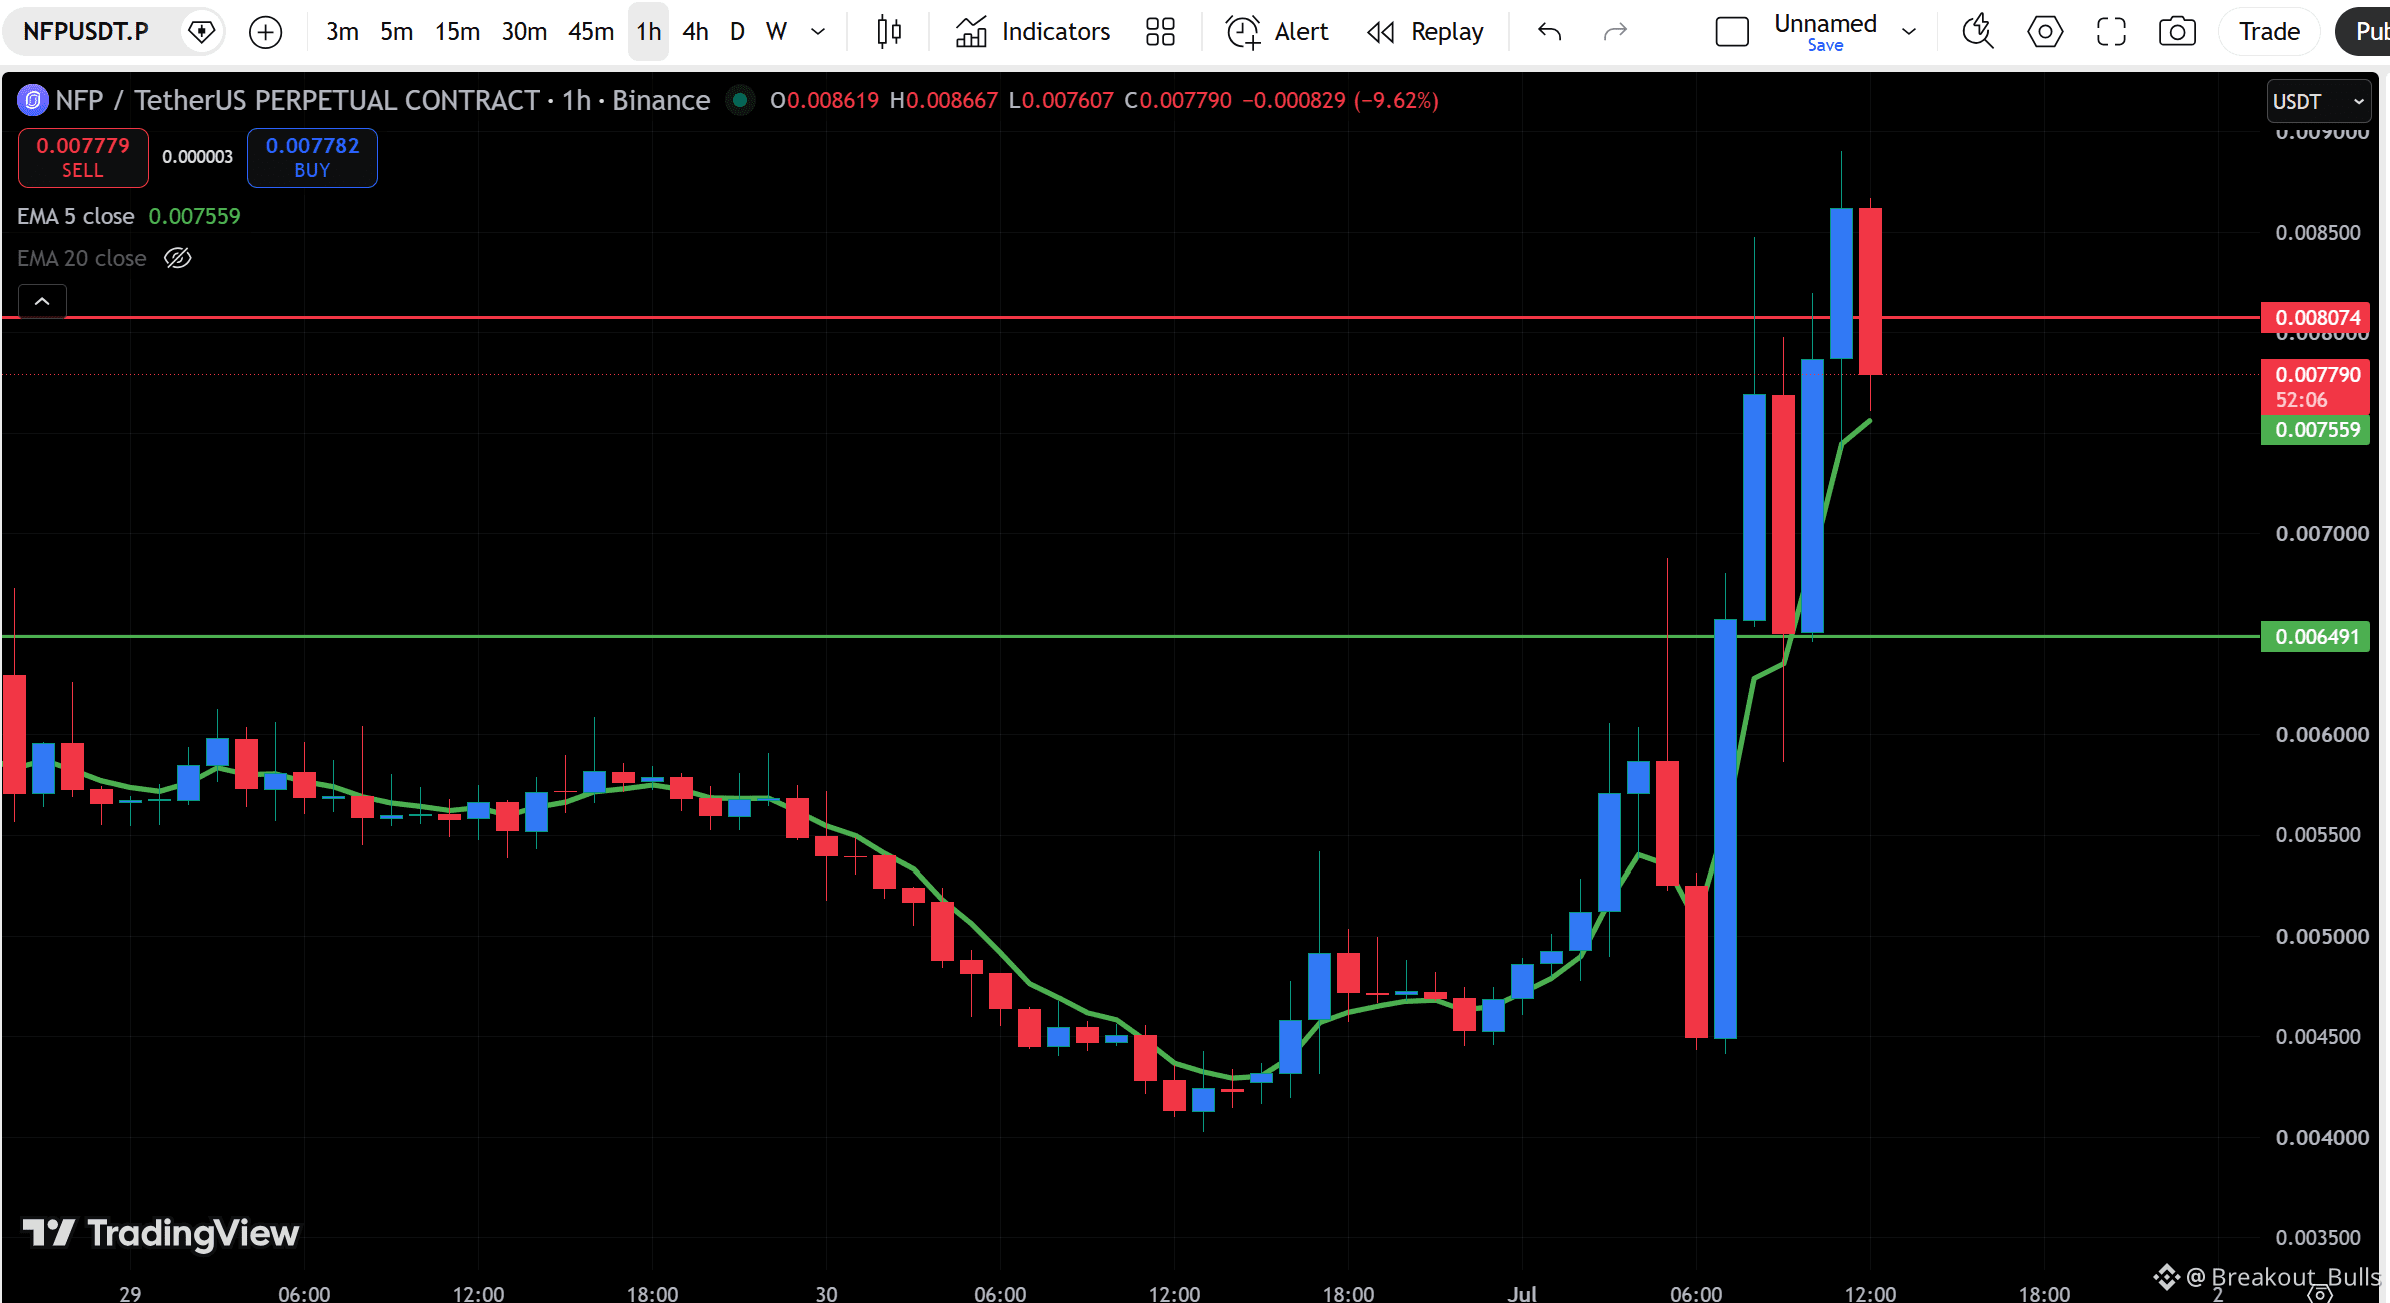The width and height of the screenshot is (2390, 1303).
Task: Redo the last chart action
Action: coord(1615,32)
